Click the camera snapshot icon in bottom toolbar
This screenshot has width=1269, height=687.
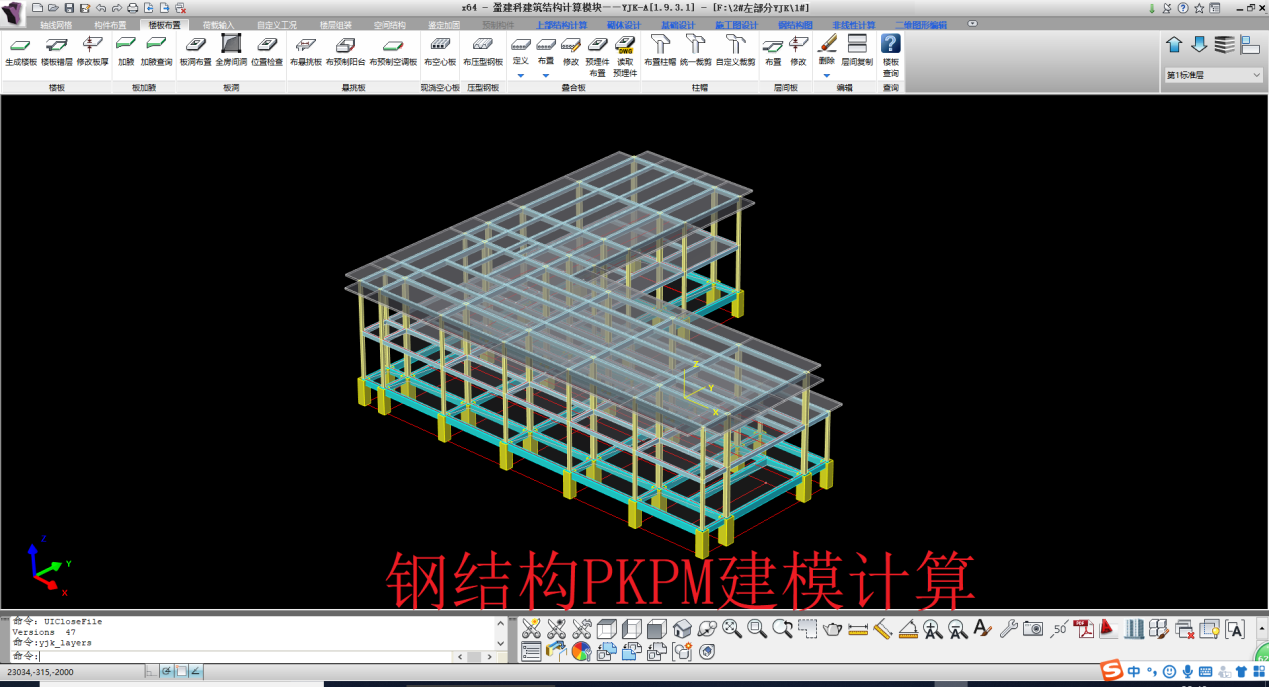(1033, 629)
